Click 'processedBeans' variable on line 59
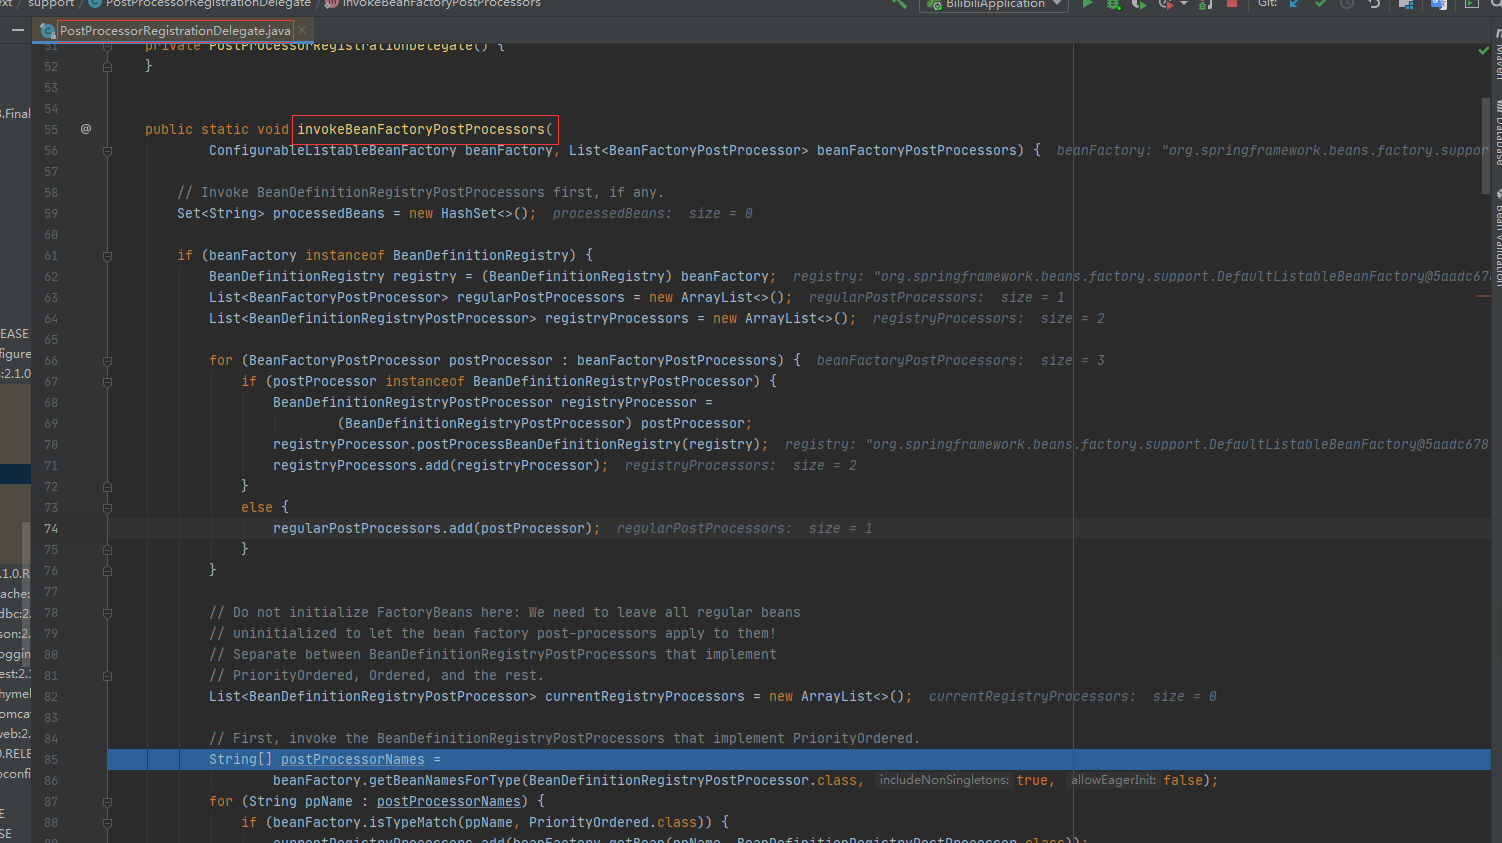This screenshot has width=1502, height=843. click(x=328, y=214)
